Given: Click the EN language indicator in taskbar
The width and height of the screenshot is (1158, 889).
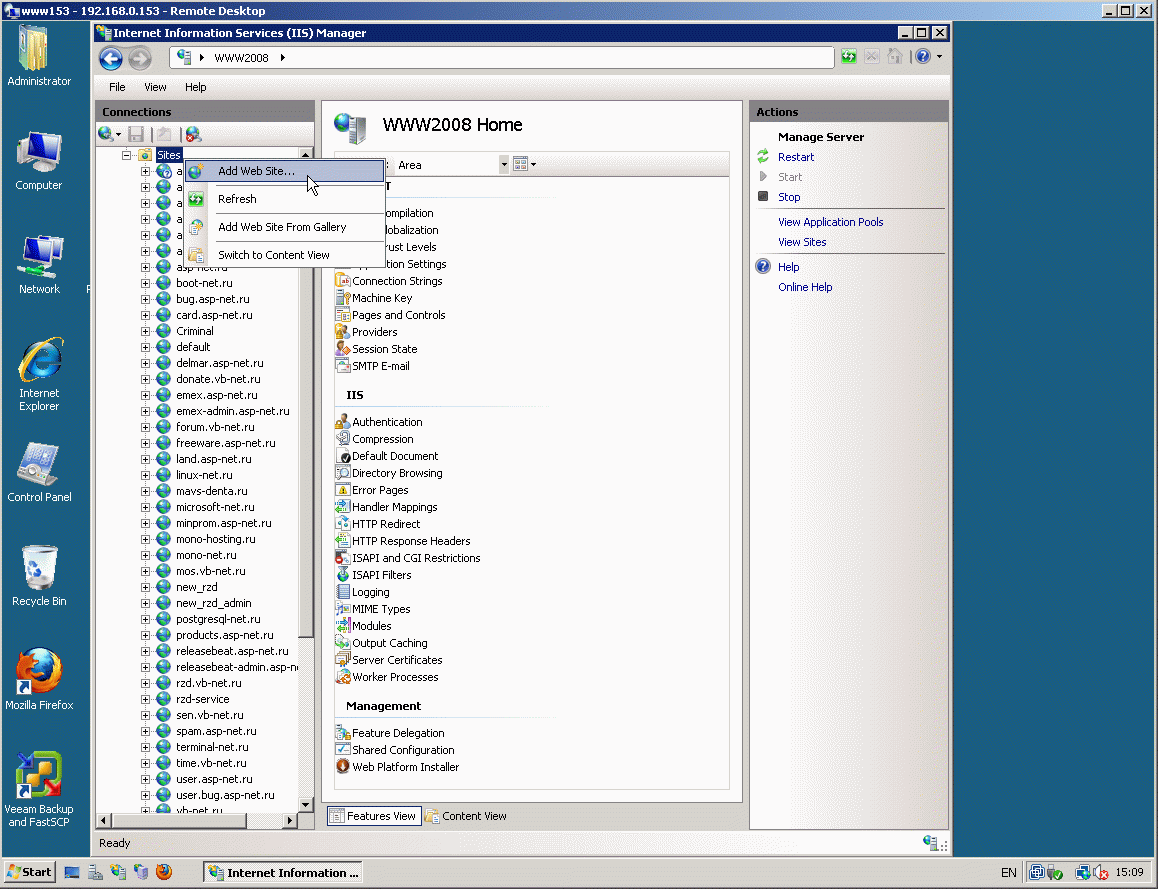Looking at the screenshot, I should point(1009,873).
